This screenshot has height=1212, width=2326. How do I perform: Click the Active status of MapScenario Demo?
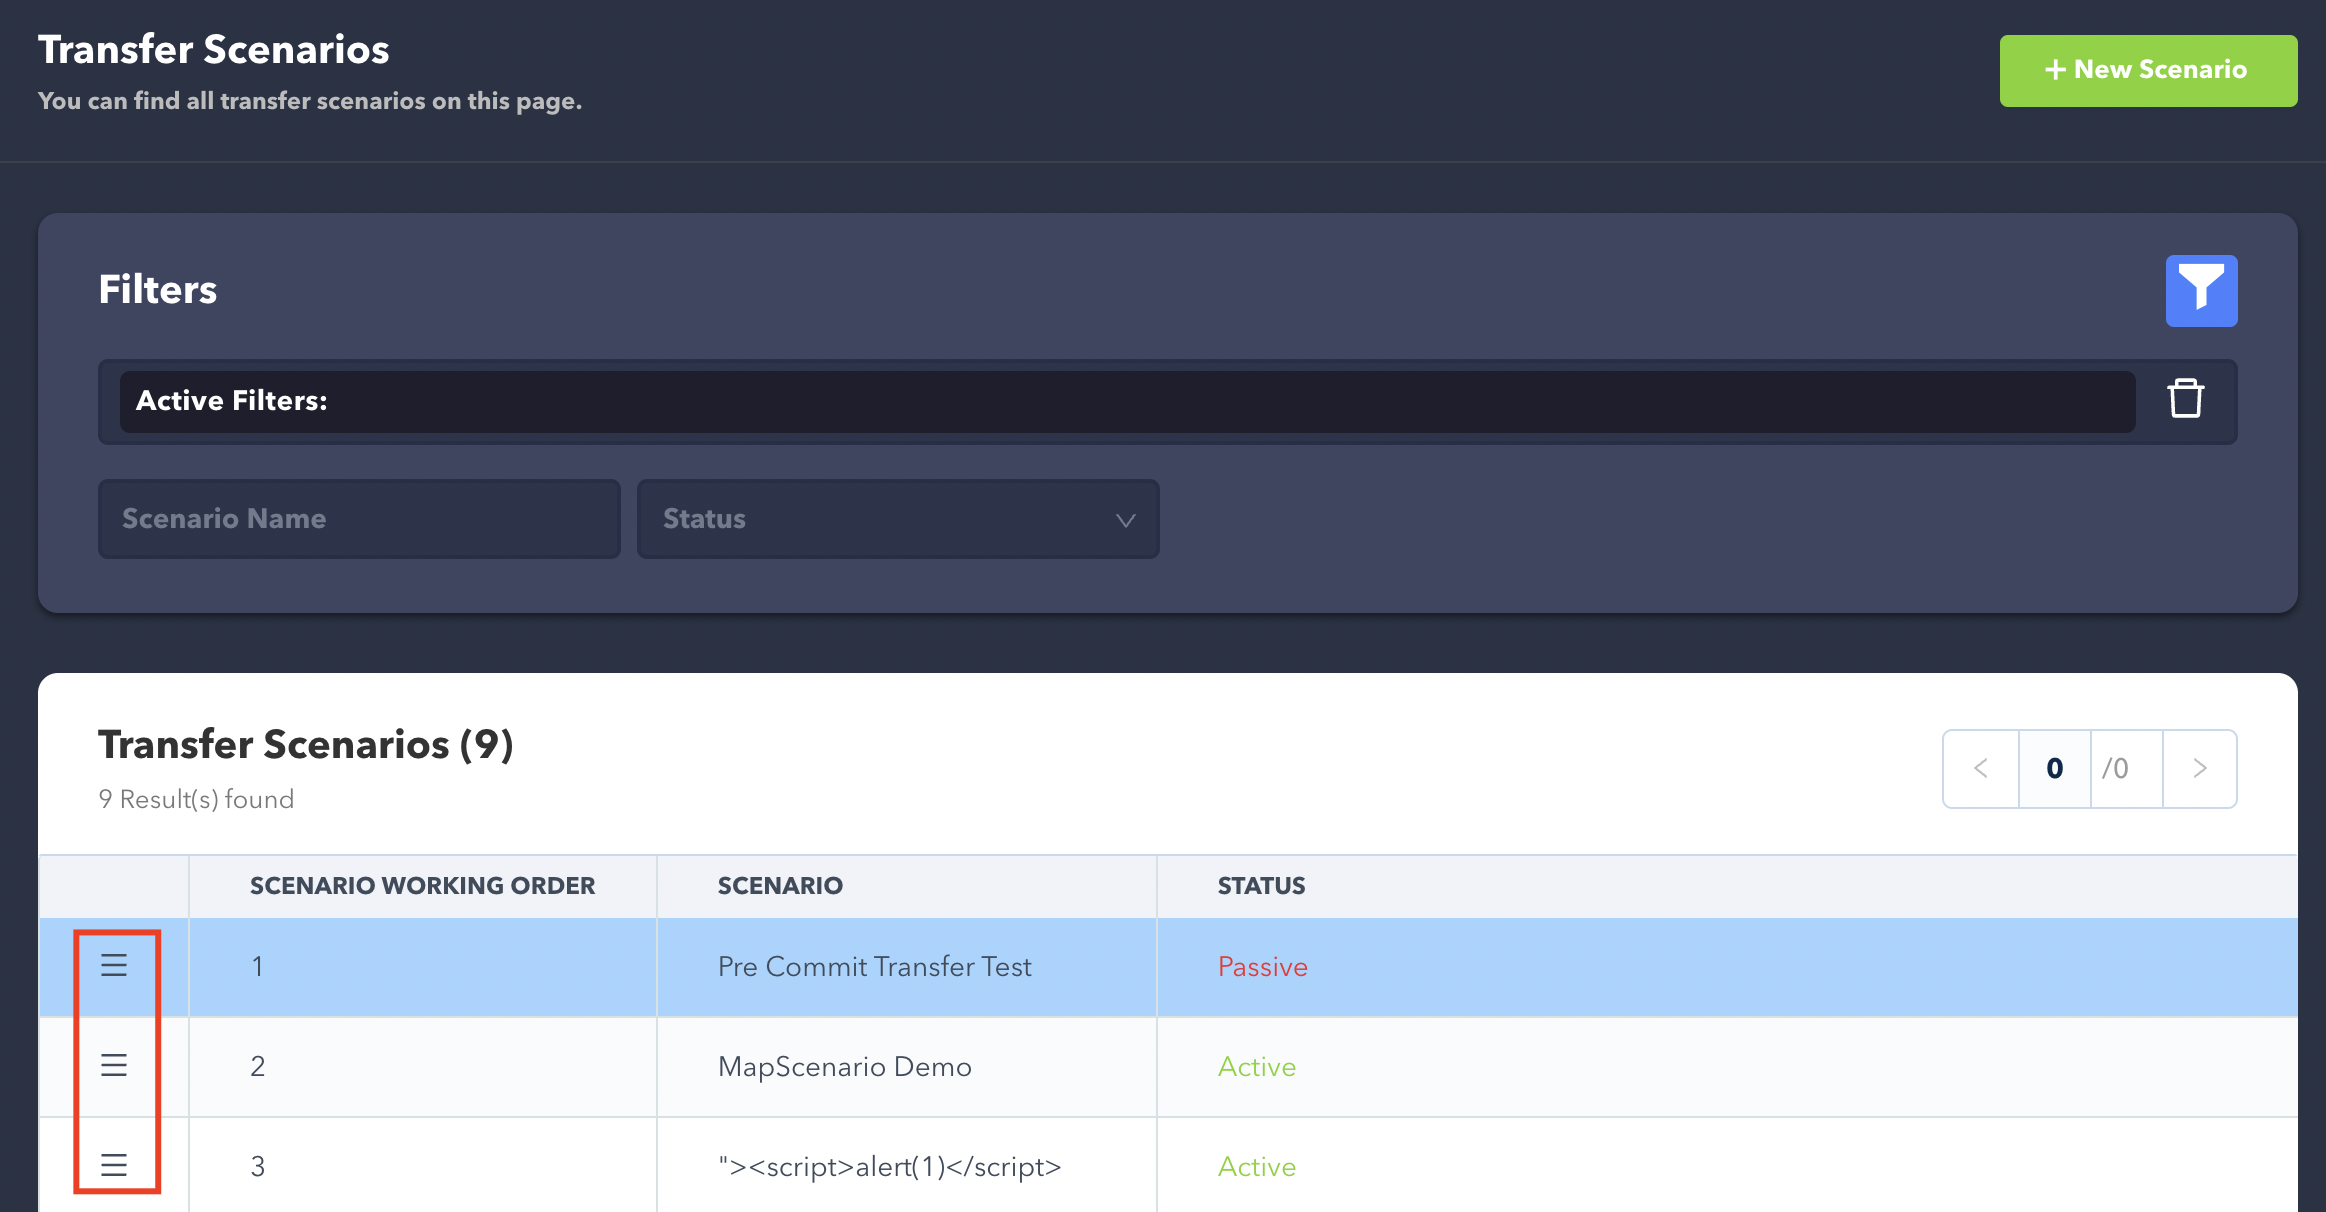click(x=1257, y=1067)
